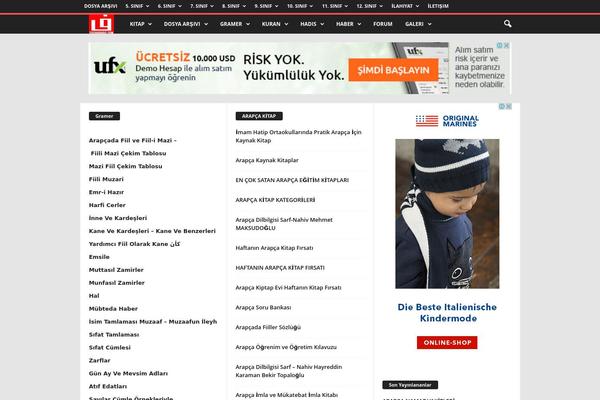The height and width of the screenshot is (400, 600).
Task: Open EN ÇOK SATAN ARAPÇA EĞİTİM KİTAPLARI
Action: click(292, 180)
